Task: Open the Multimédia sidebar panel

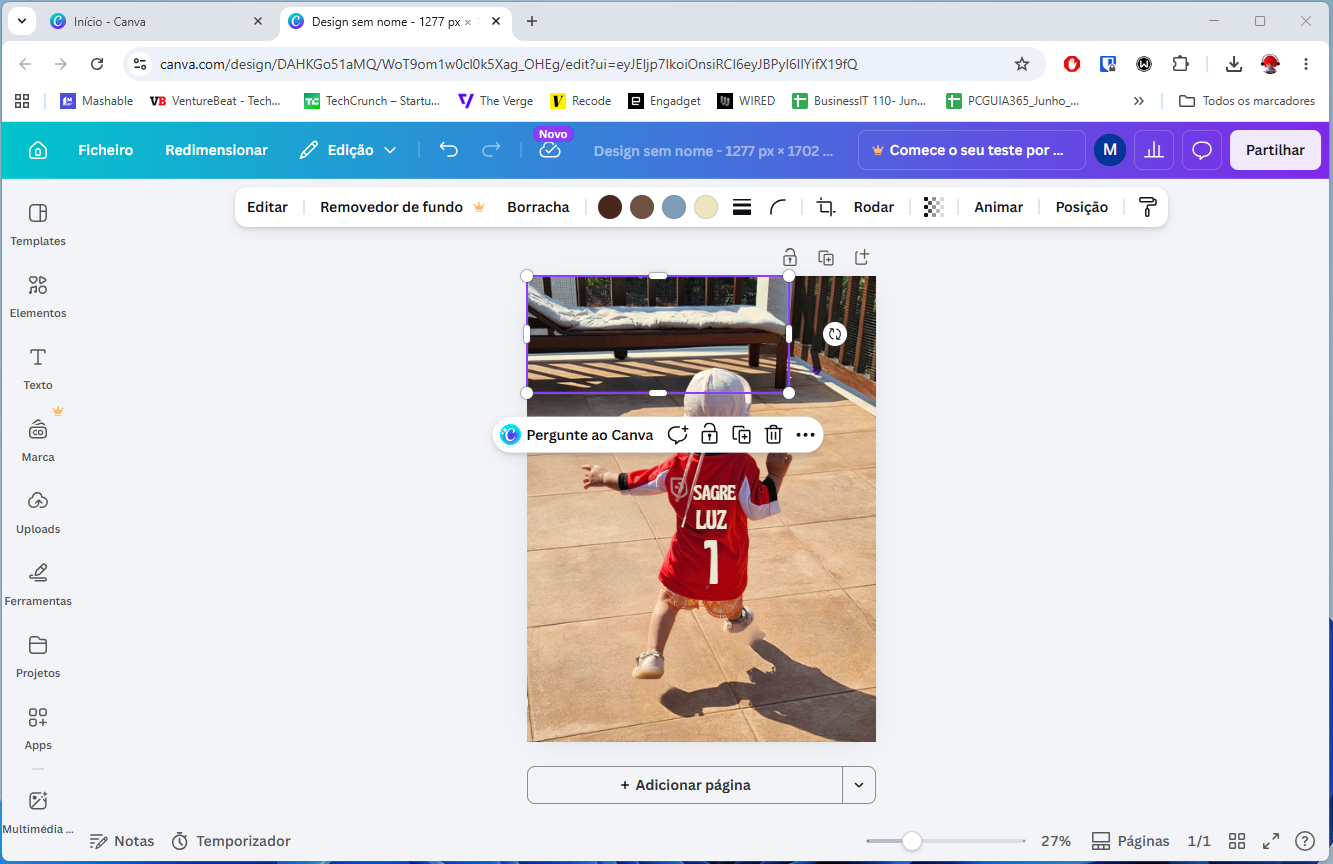Action: pyautogui.click(x=38, y=812)
